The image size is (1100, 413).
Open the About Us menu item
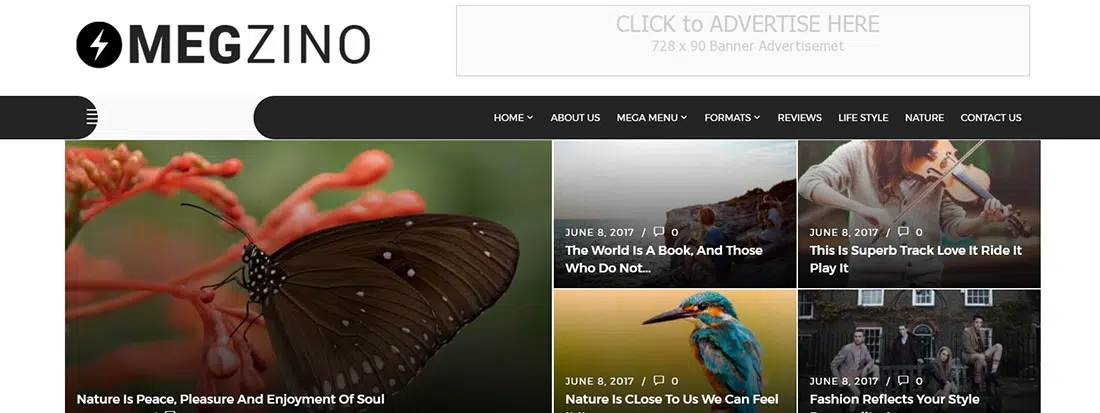[x=575, y=118]
